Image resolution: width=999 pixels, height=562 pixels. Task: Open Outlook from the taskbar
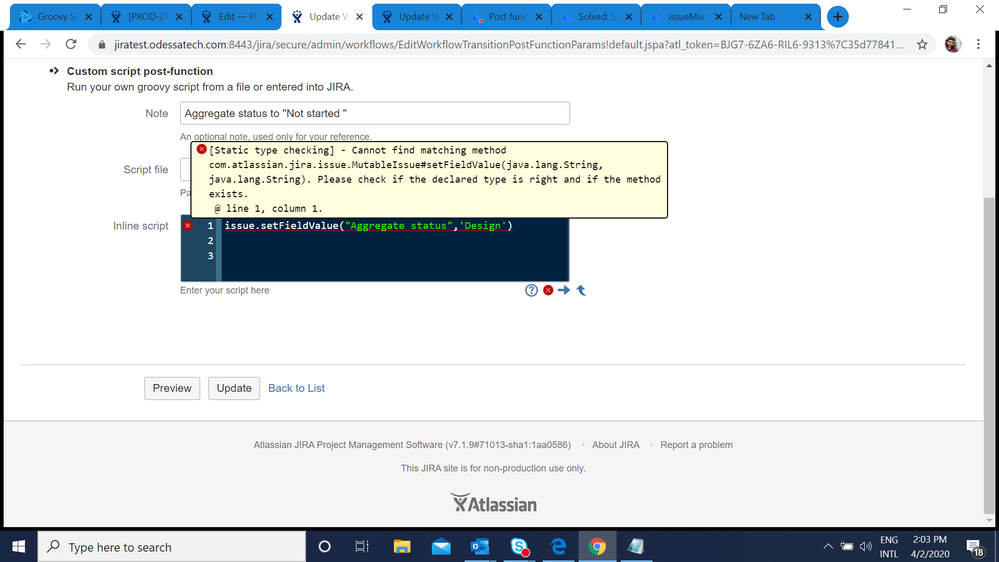[x=480, y=547]
